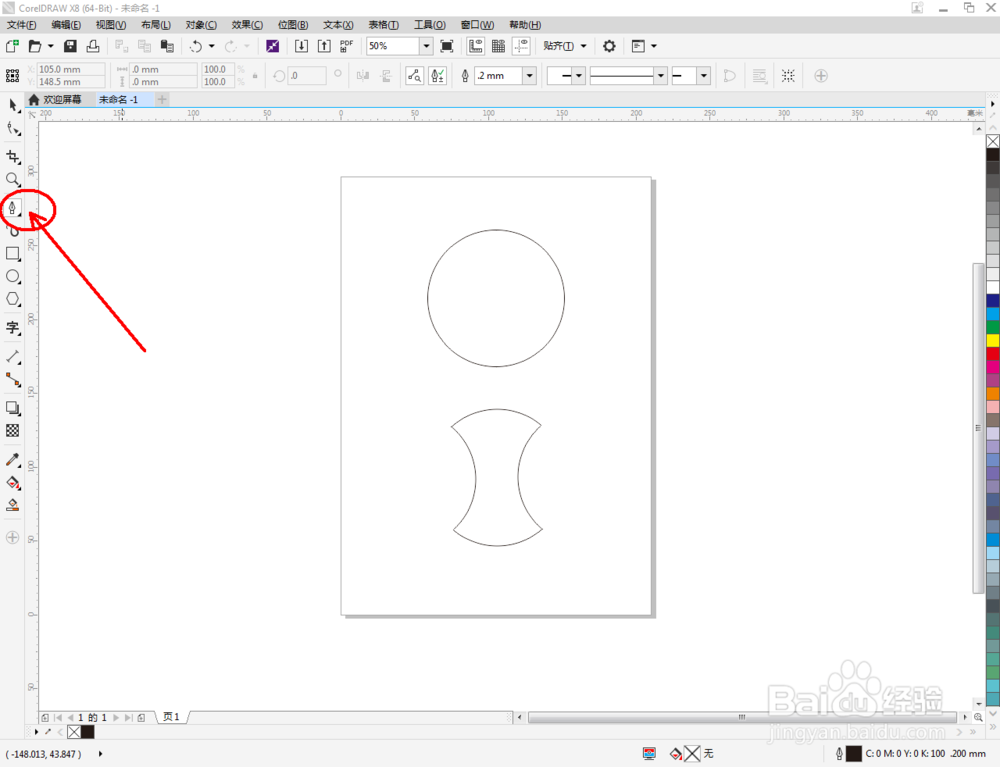
Task: Select the Rectangle tool
Action: pos(13,254)
